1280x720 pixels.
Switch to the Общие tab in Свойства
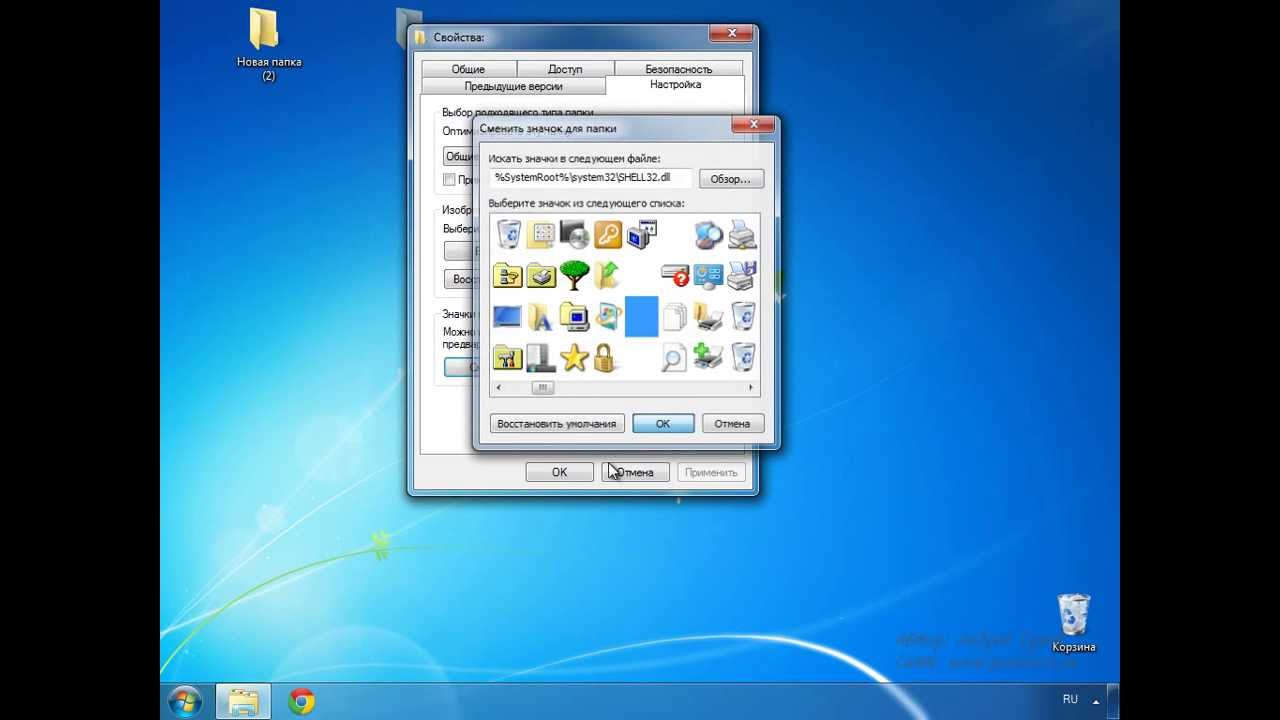coord(468,69)
